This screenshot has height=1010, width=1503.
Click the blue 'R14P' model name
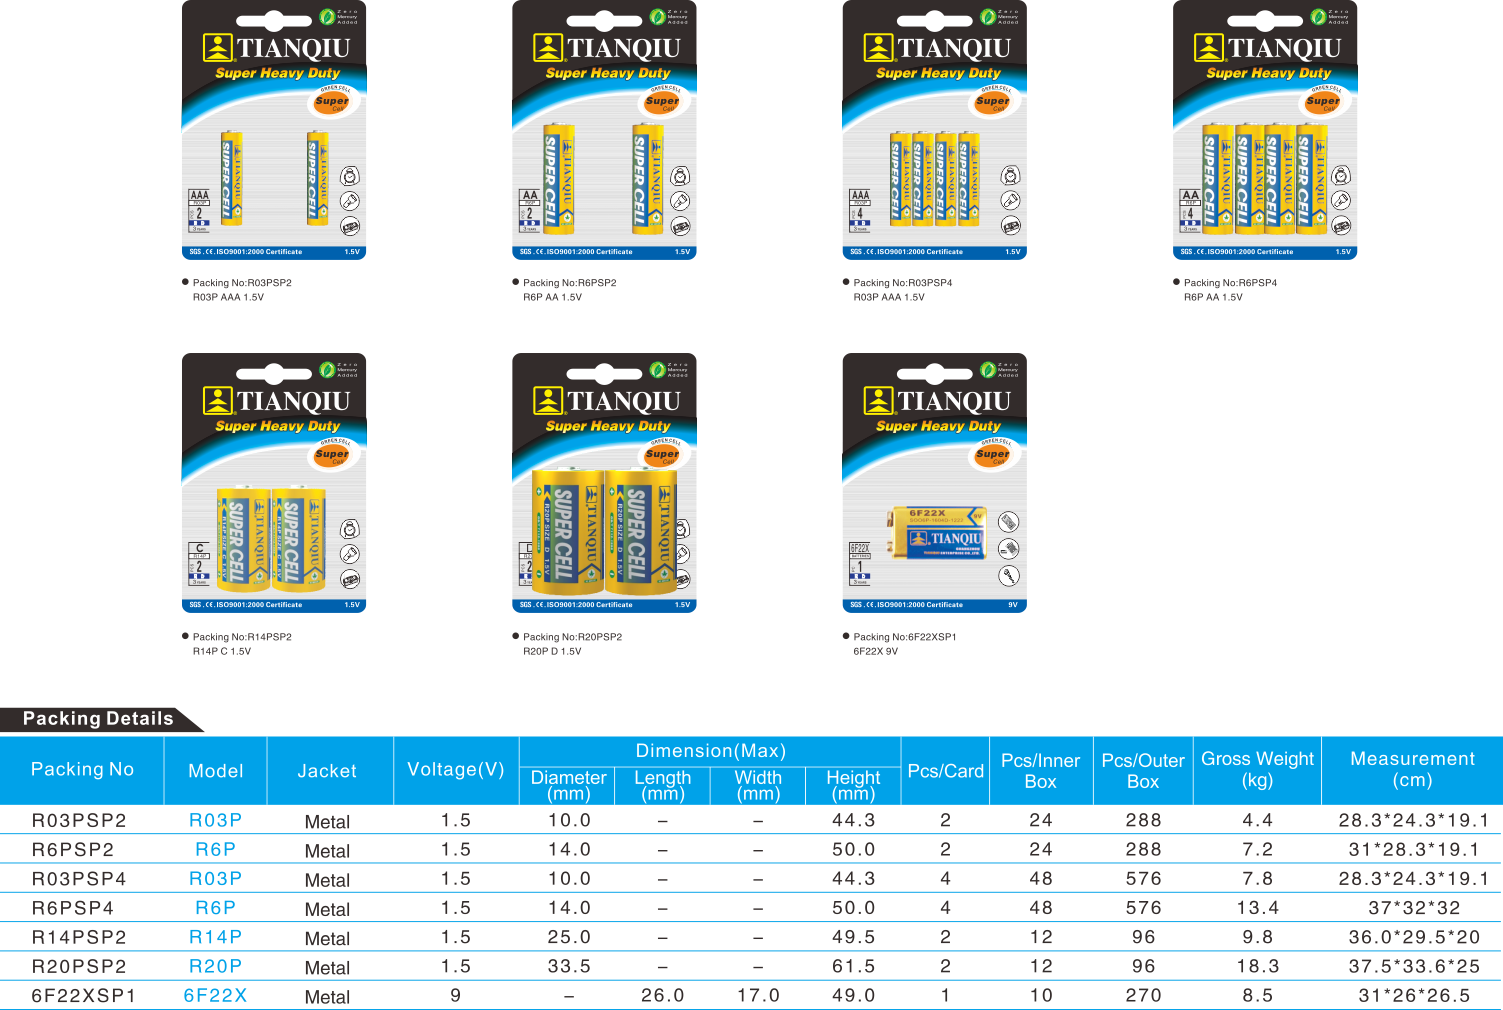tap(216, 937)
